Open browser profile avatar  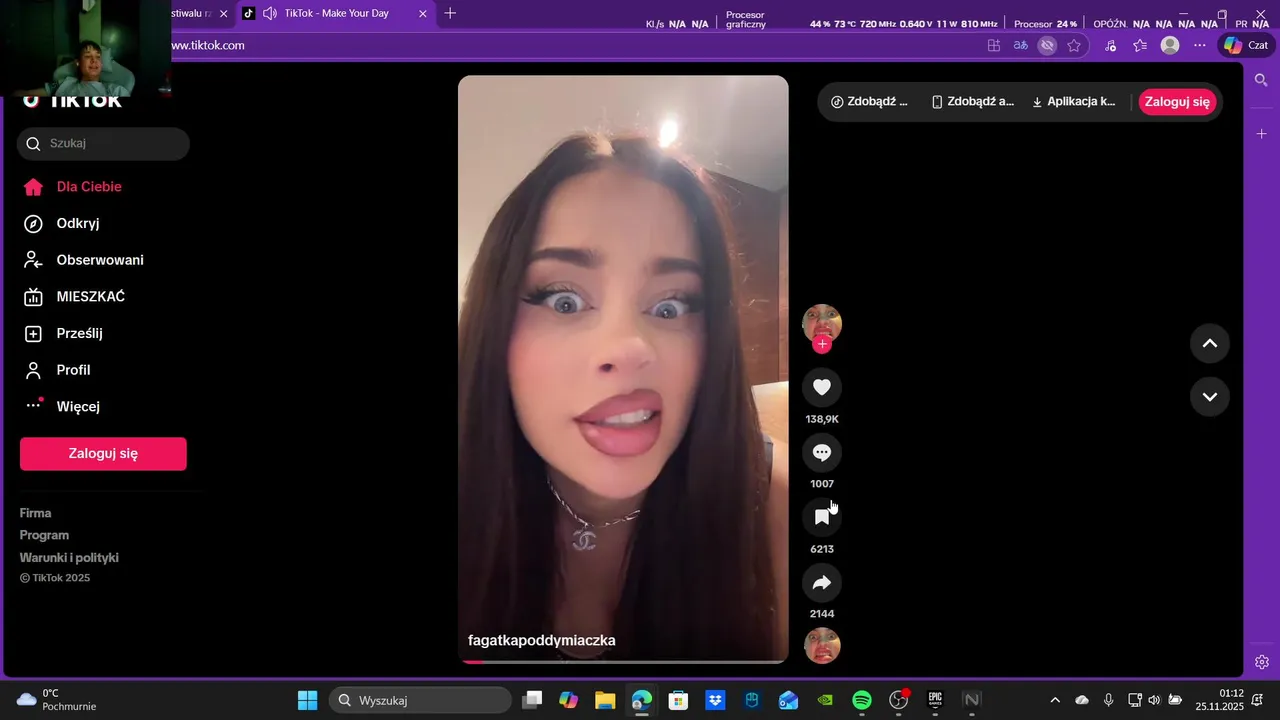1170,45
